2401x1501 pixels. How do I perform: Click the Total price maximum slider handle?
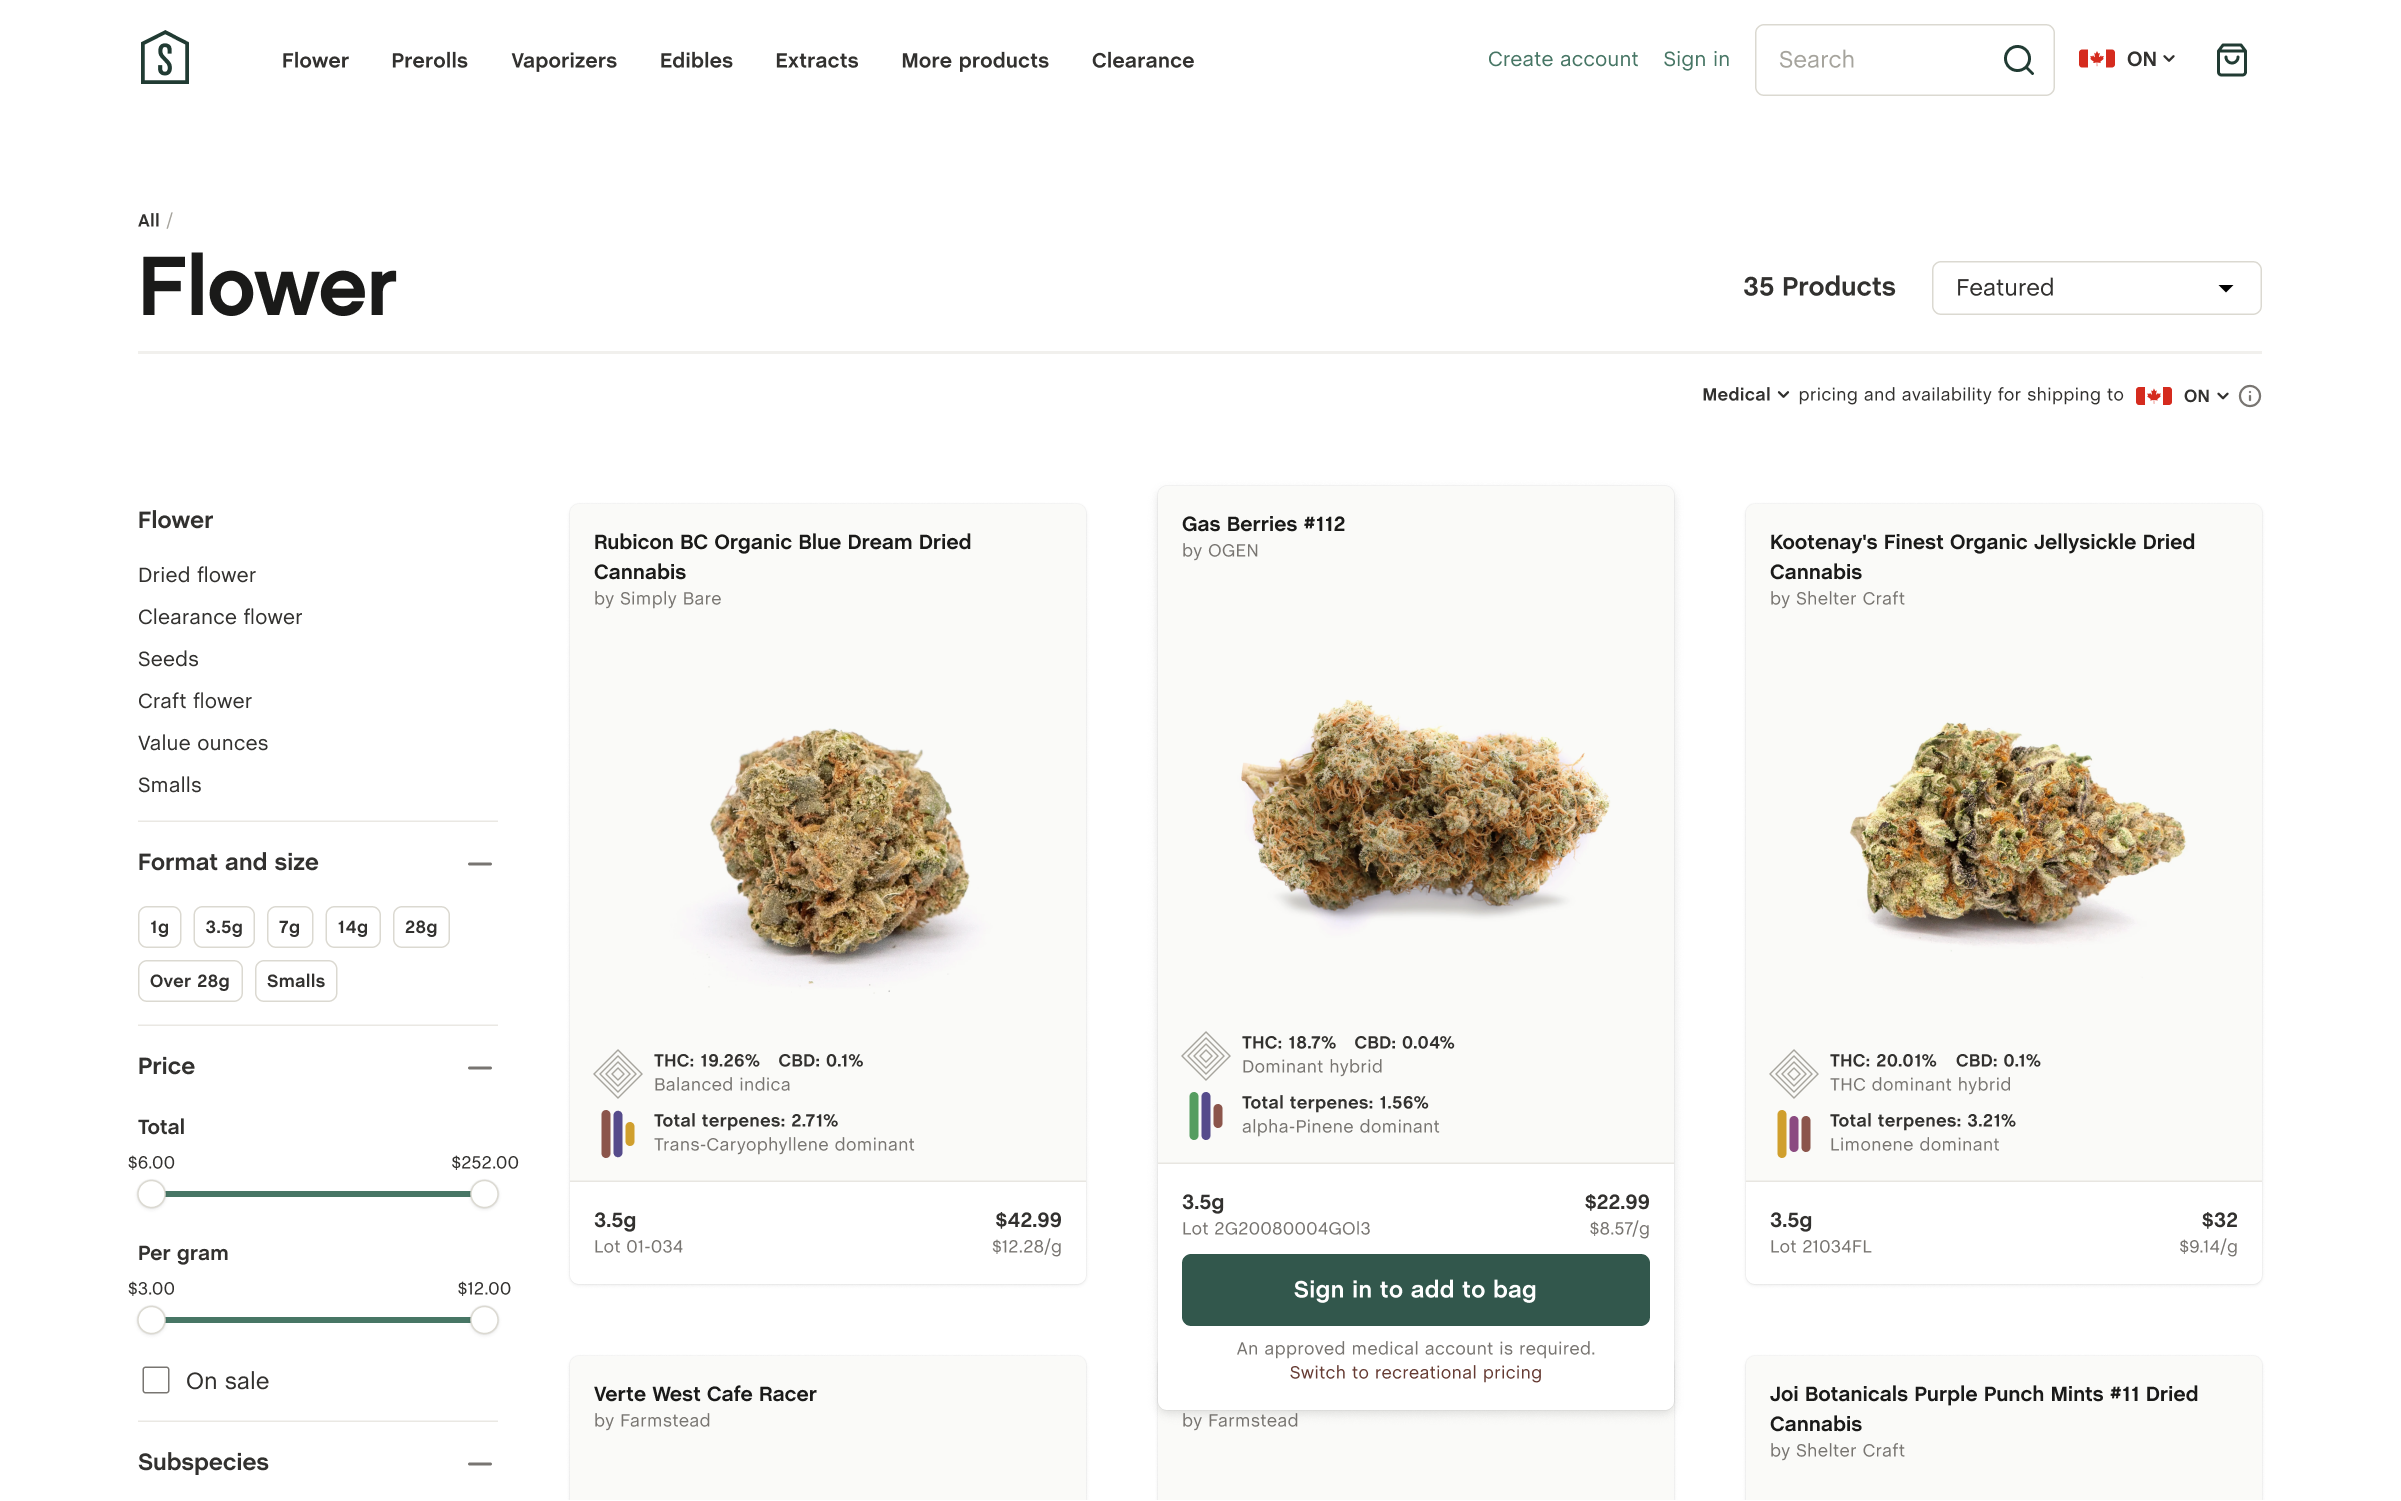484,1194
